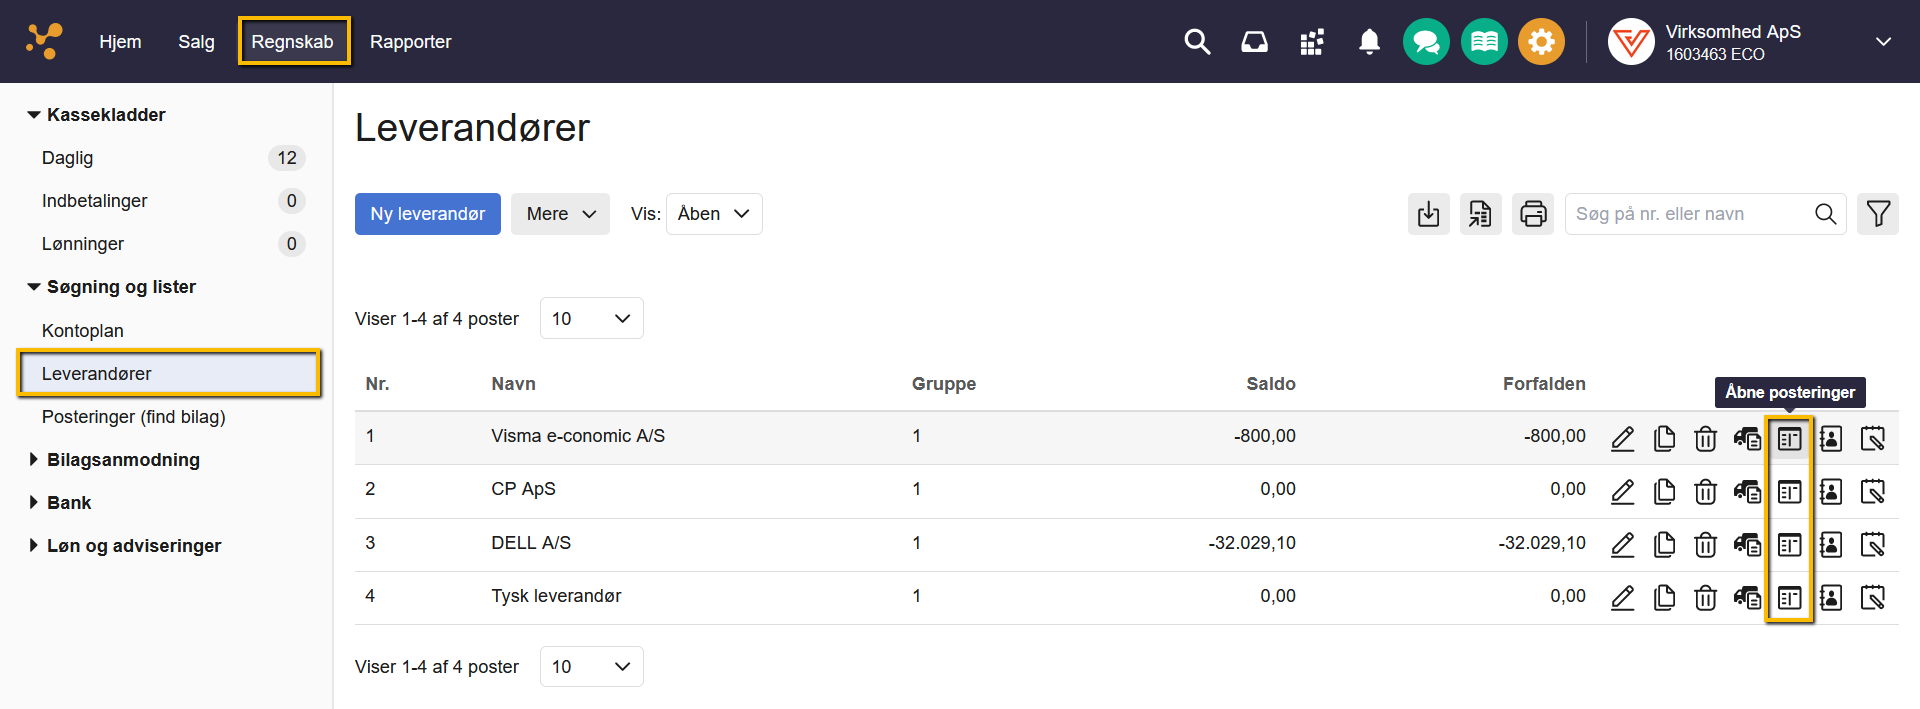Open the green chat bubble icon

coord(1426,42)
